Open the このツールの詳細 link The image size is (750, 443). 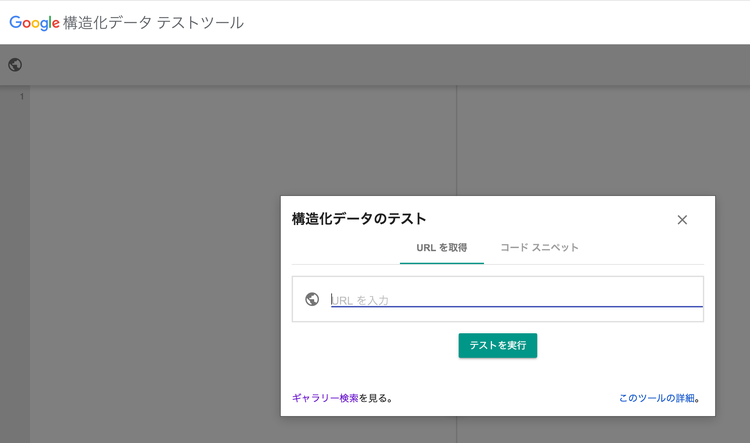pyautogui.click(x=657, y=398)
